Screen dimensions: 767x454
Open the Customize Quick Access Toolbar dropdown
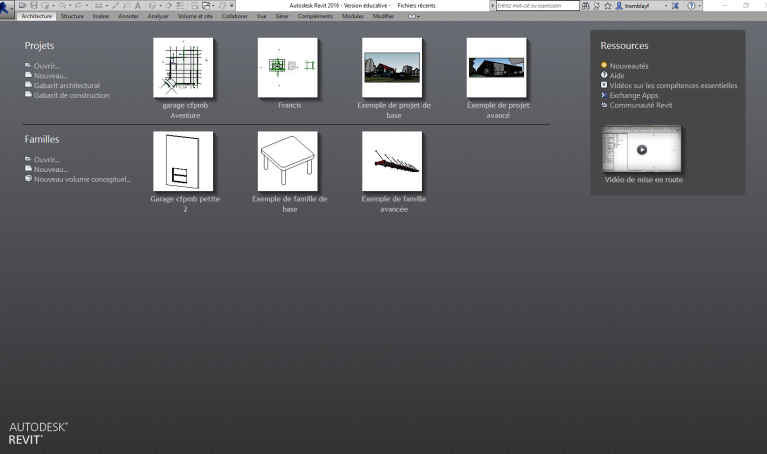pos(232,5)
